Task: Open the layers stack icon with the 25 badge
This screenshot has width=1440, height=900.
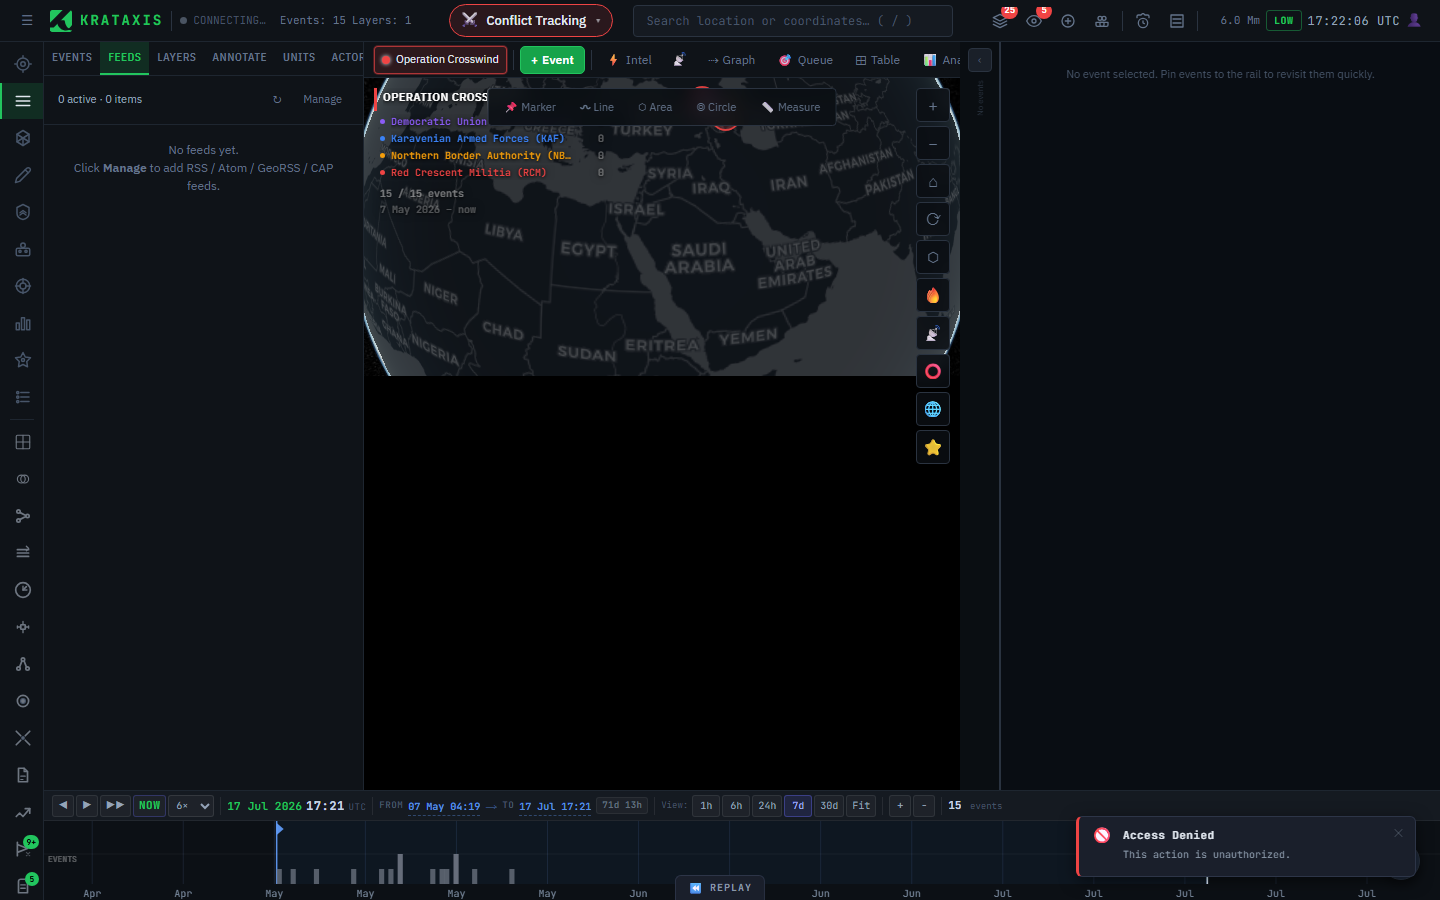Action: click(1000, 20)
